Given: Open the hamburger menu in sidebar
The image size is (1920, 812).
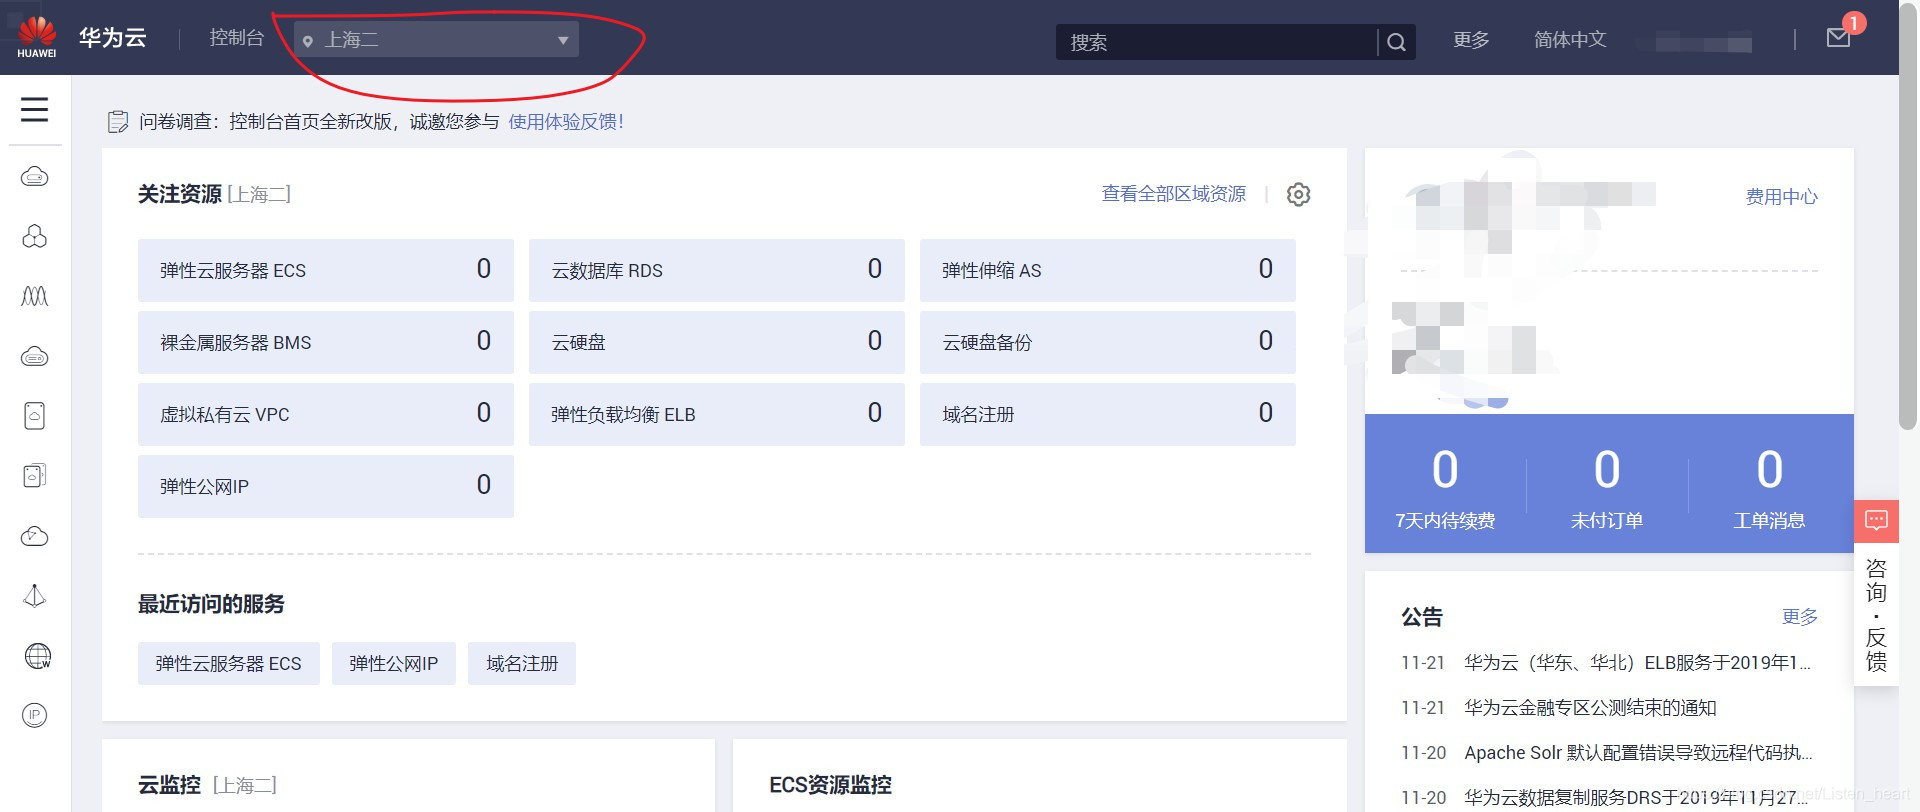Looking at the screenshot, I should 35,109.
